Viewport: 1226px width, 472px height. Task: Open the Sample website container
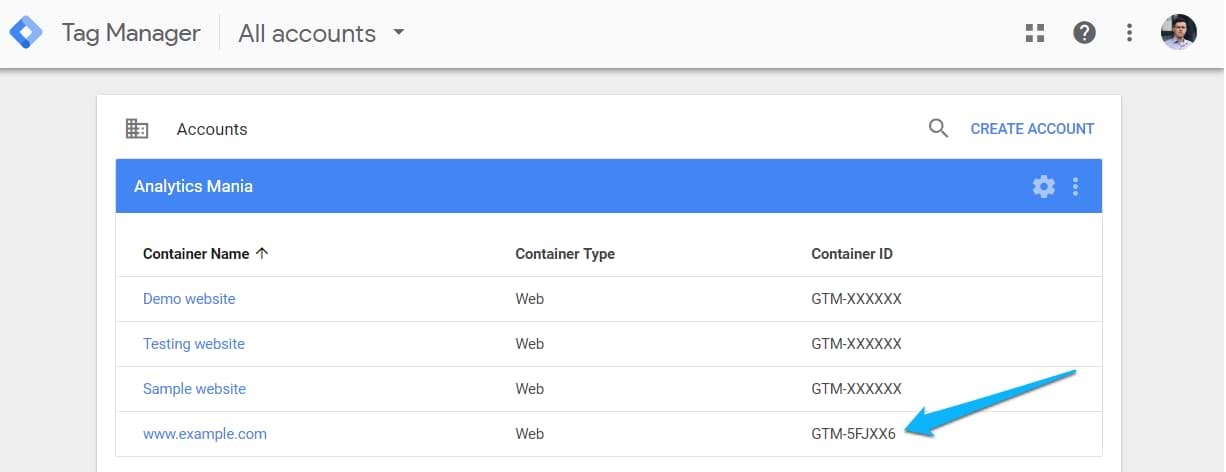194,389
